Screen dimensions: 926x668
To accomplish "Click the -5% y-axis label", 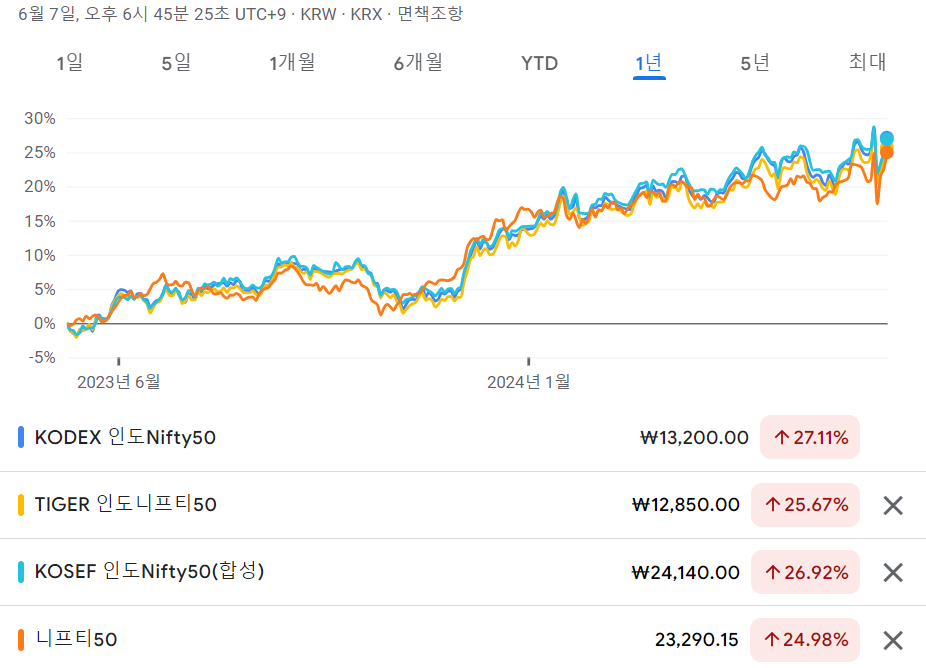I will point(41,357).
